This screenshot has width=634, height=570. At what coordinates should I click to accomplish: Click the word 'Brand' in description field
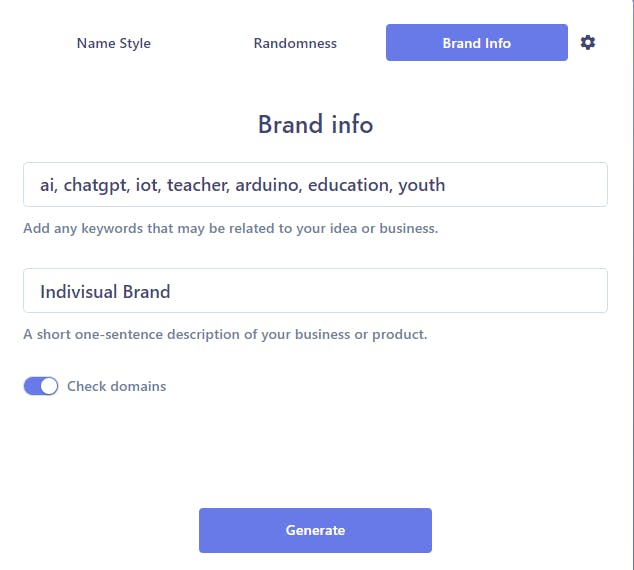(145, 292)
